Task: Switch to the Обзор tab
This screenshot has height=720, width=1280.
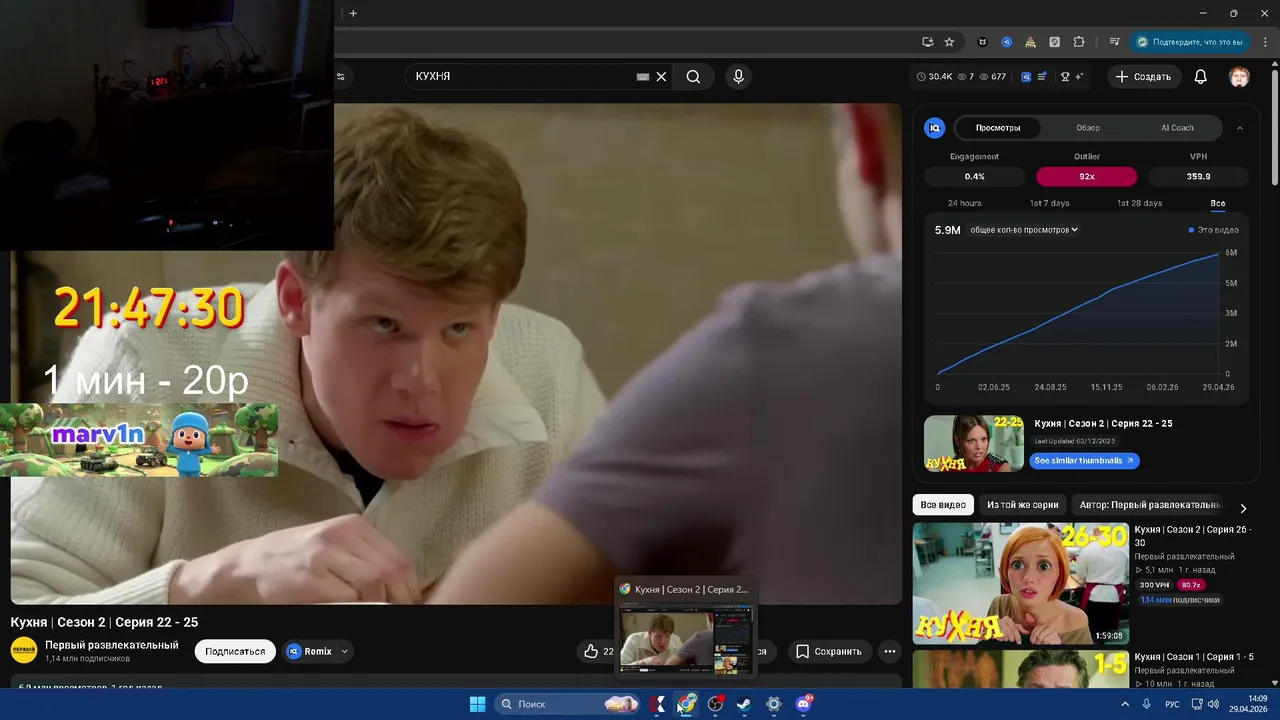Action: 1088,128
